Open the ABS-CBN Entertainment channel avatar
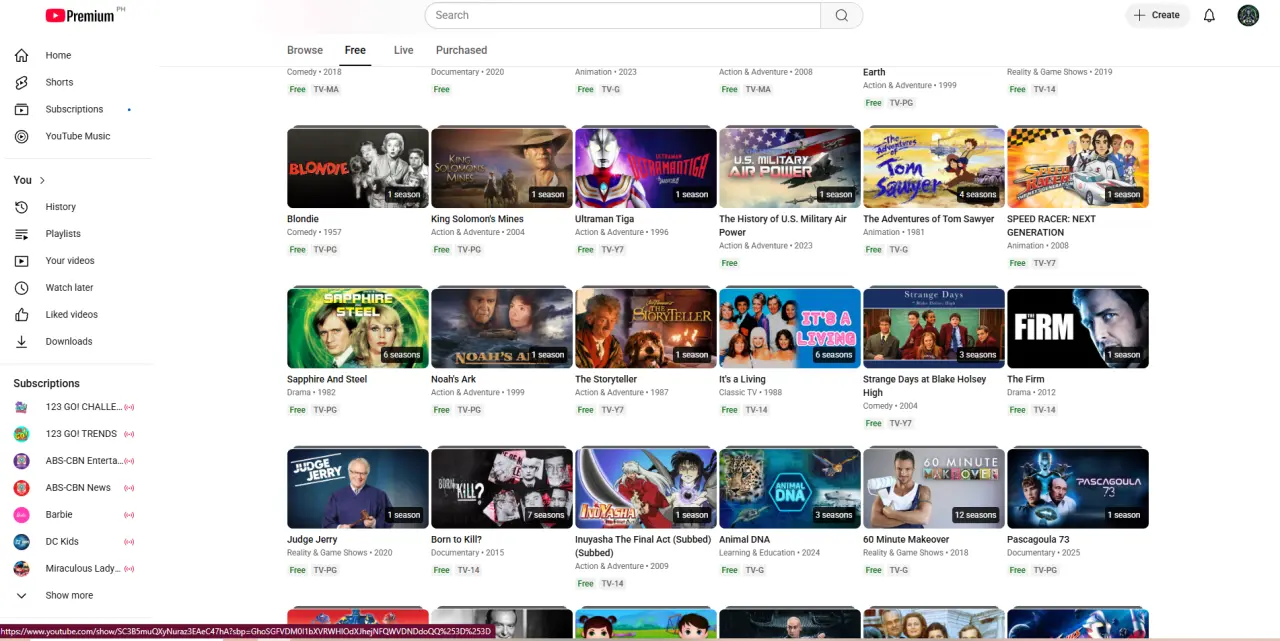Viewport: 1280px width, 641px height. pyautogui.click(x=21, y=461)
